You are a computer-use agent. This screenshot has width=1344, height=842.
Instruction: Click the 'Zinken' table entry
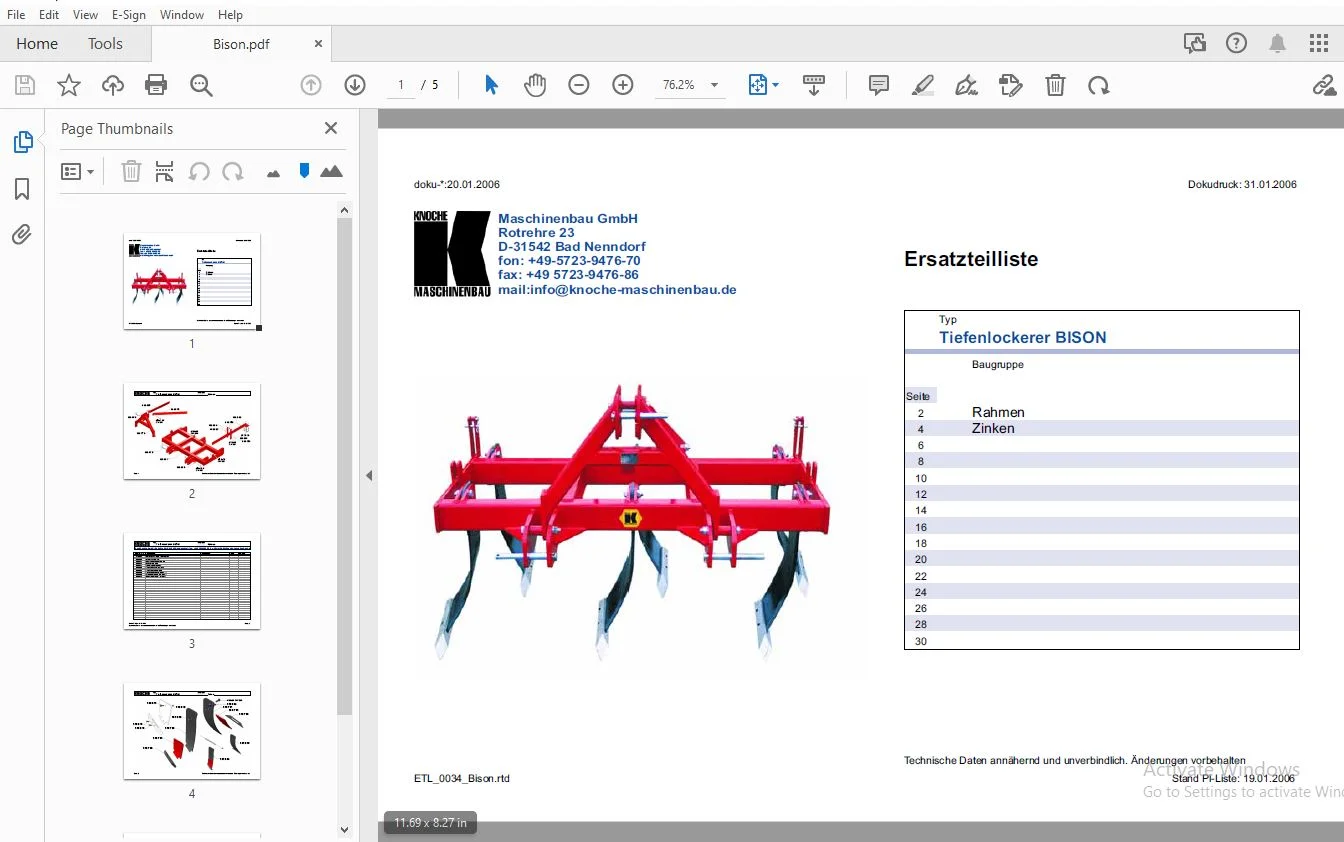tap(993, 428)
